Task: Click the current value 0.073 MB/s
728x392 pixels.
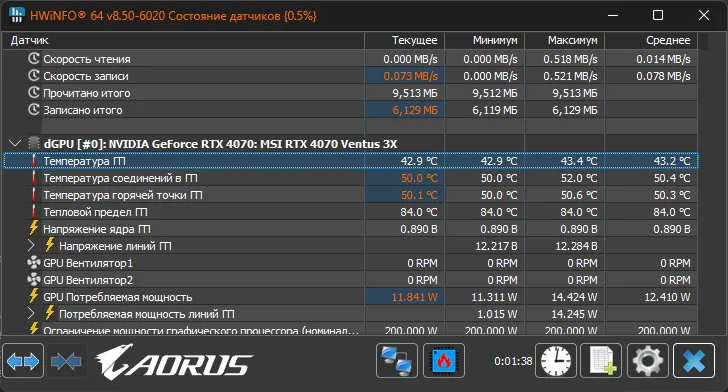Action: (410, 76)
